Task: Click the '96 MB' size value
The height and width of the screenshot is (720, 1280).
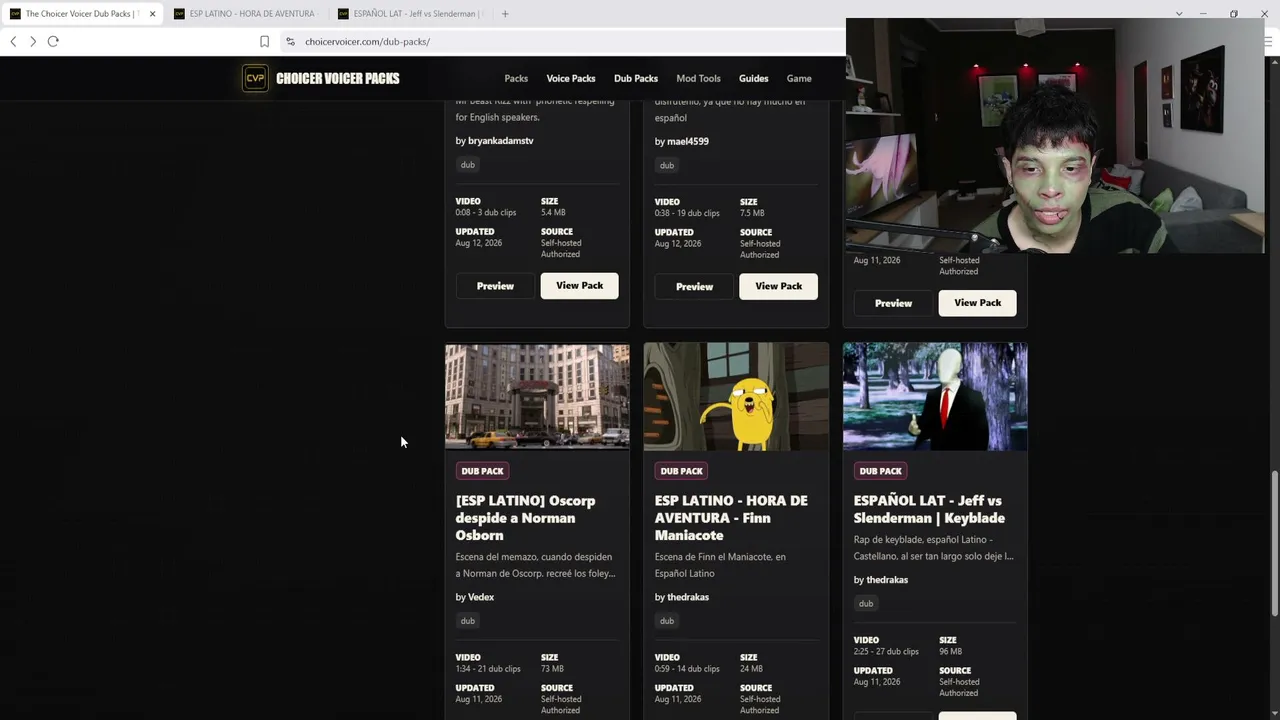Action: [x=950, y=652]
